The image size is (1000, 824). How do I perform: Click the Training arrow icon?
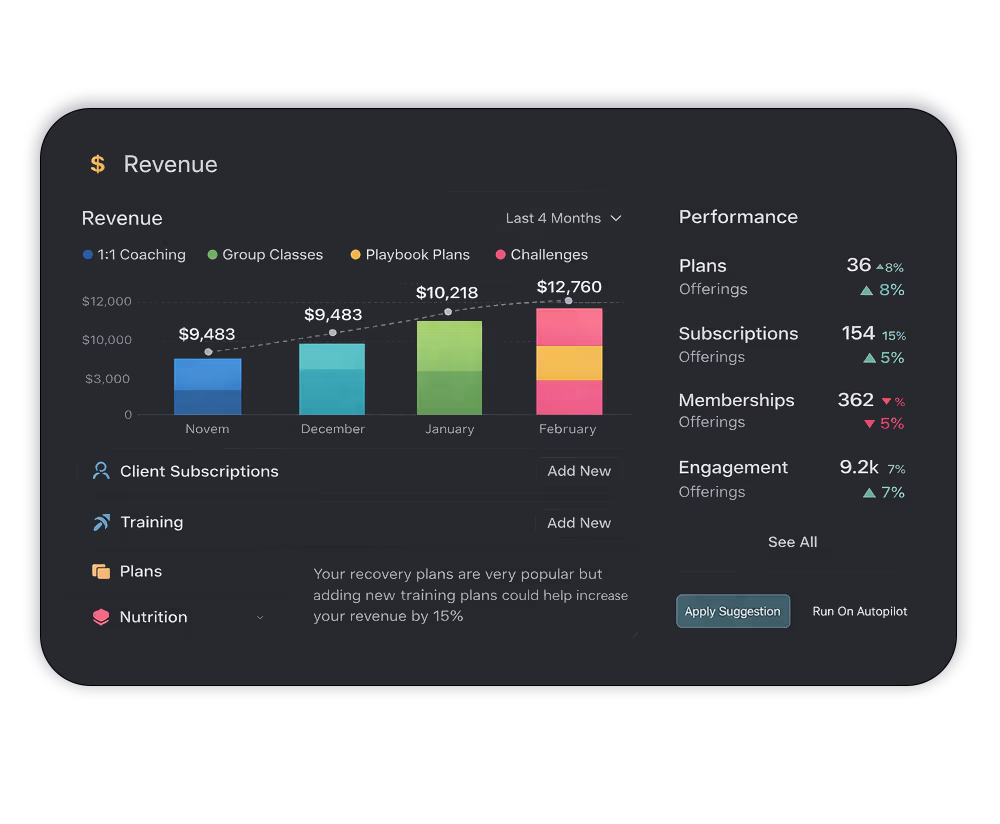[101, 522]
